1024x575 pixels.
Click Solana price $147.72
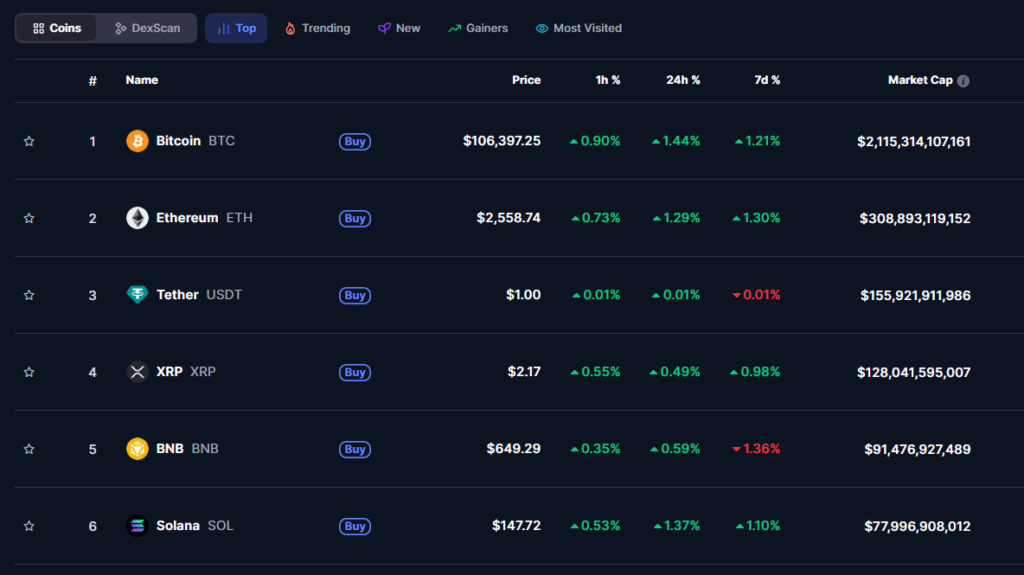(x=517, y=525)
